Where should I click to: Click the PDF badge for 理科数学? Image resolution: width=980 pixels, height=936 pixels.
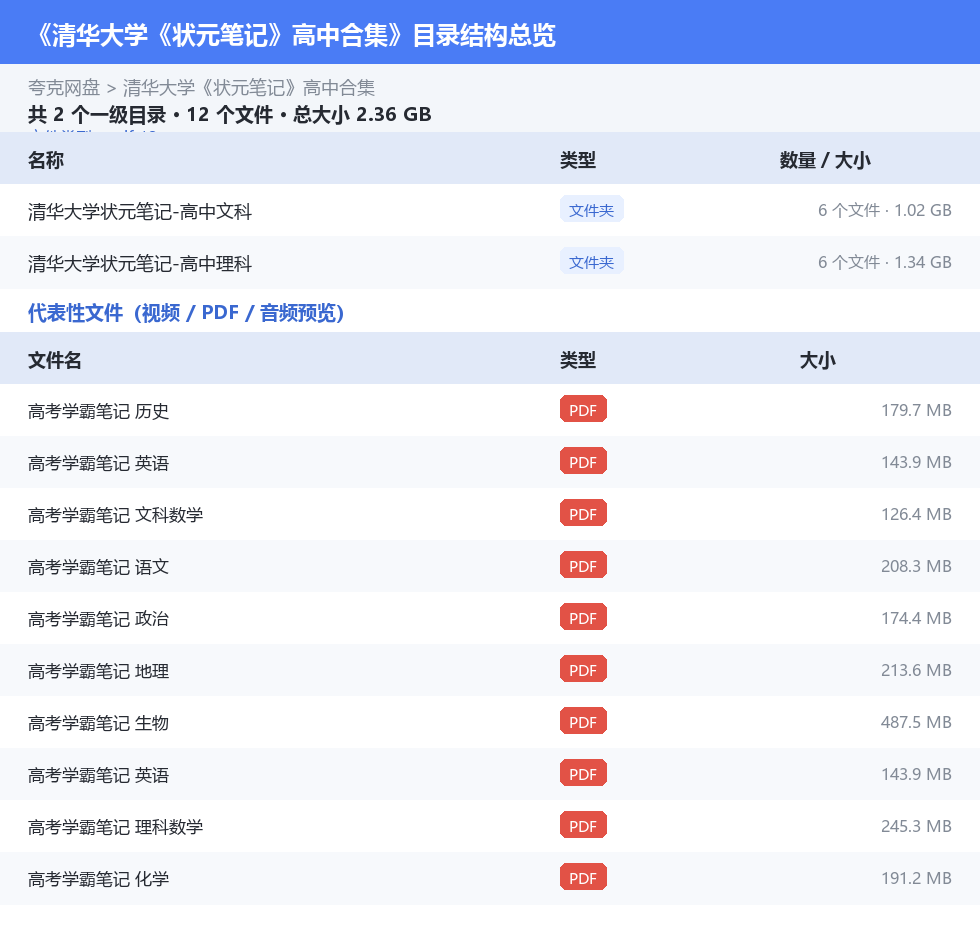click(x=583, y=825)
